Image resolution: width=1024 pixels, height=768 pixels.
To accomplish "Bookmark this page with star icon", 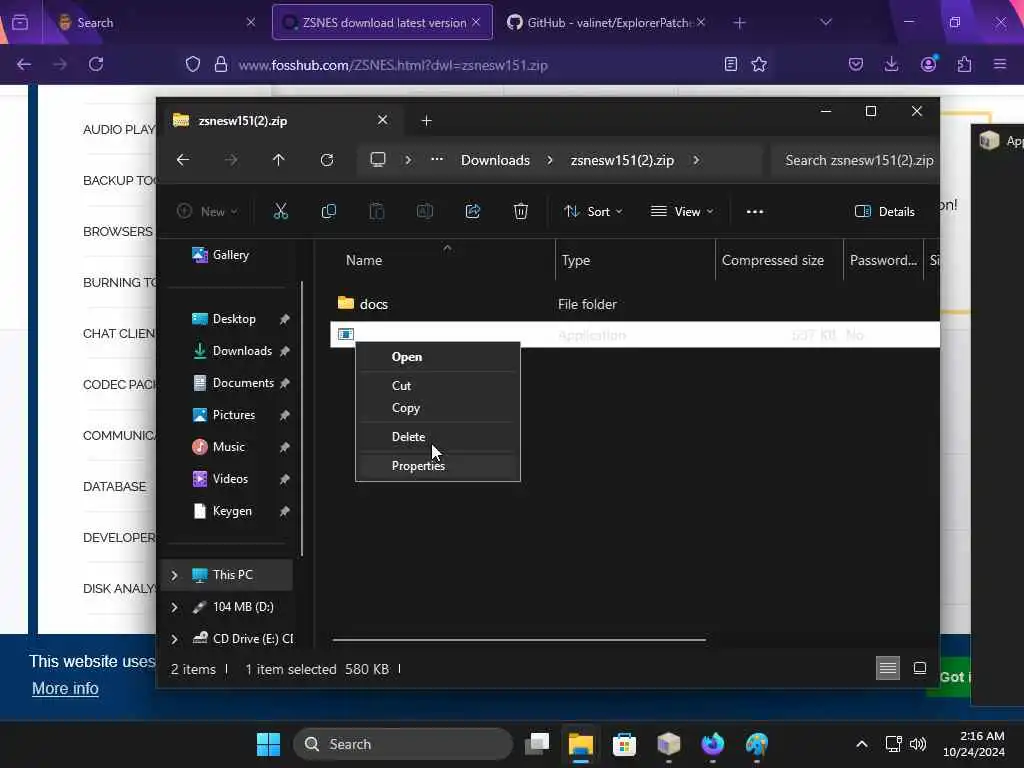I will coord(759,64).
